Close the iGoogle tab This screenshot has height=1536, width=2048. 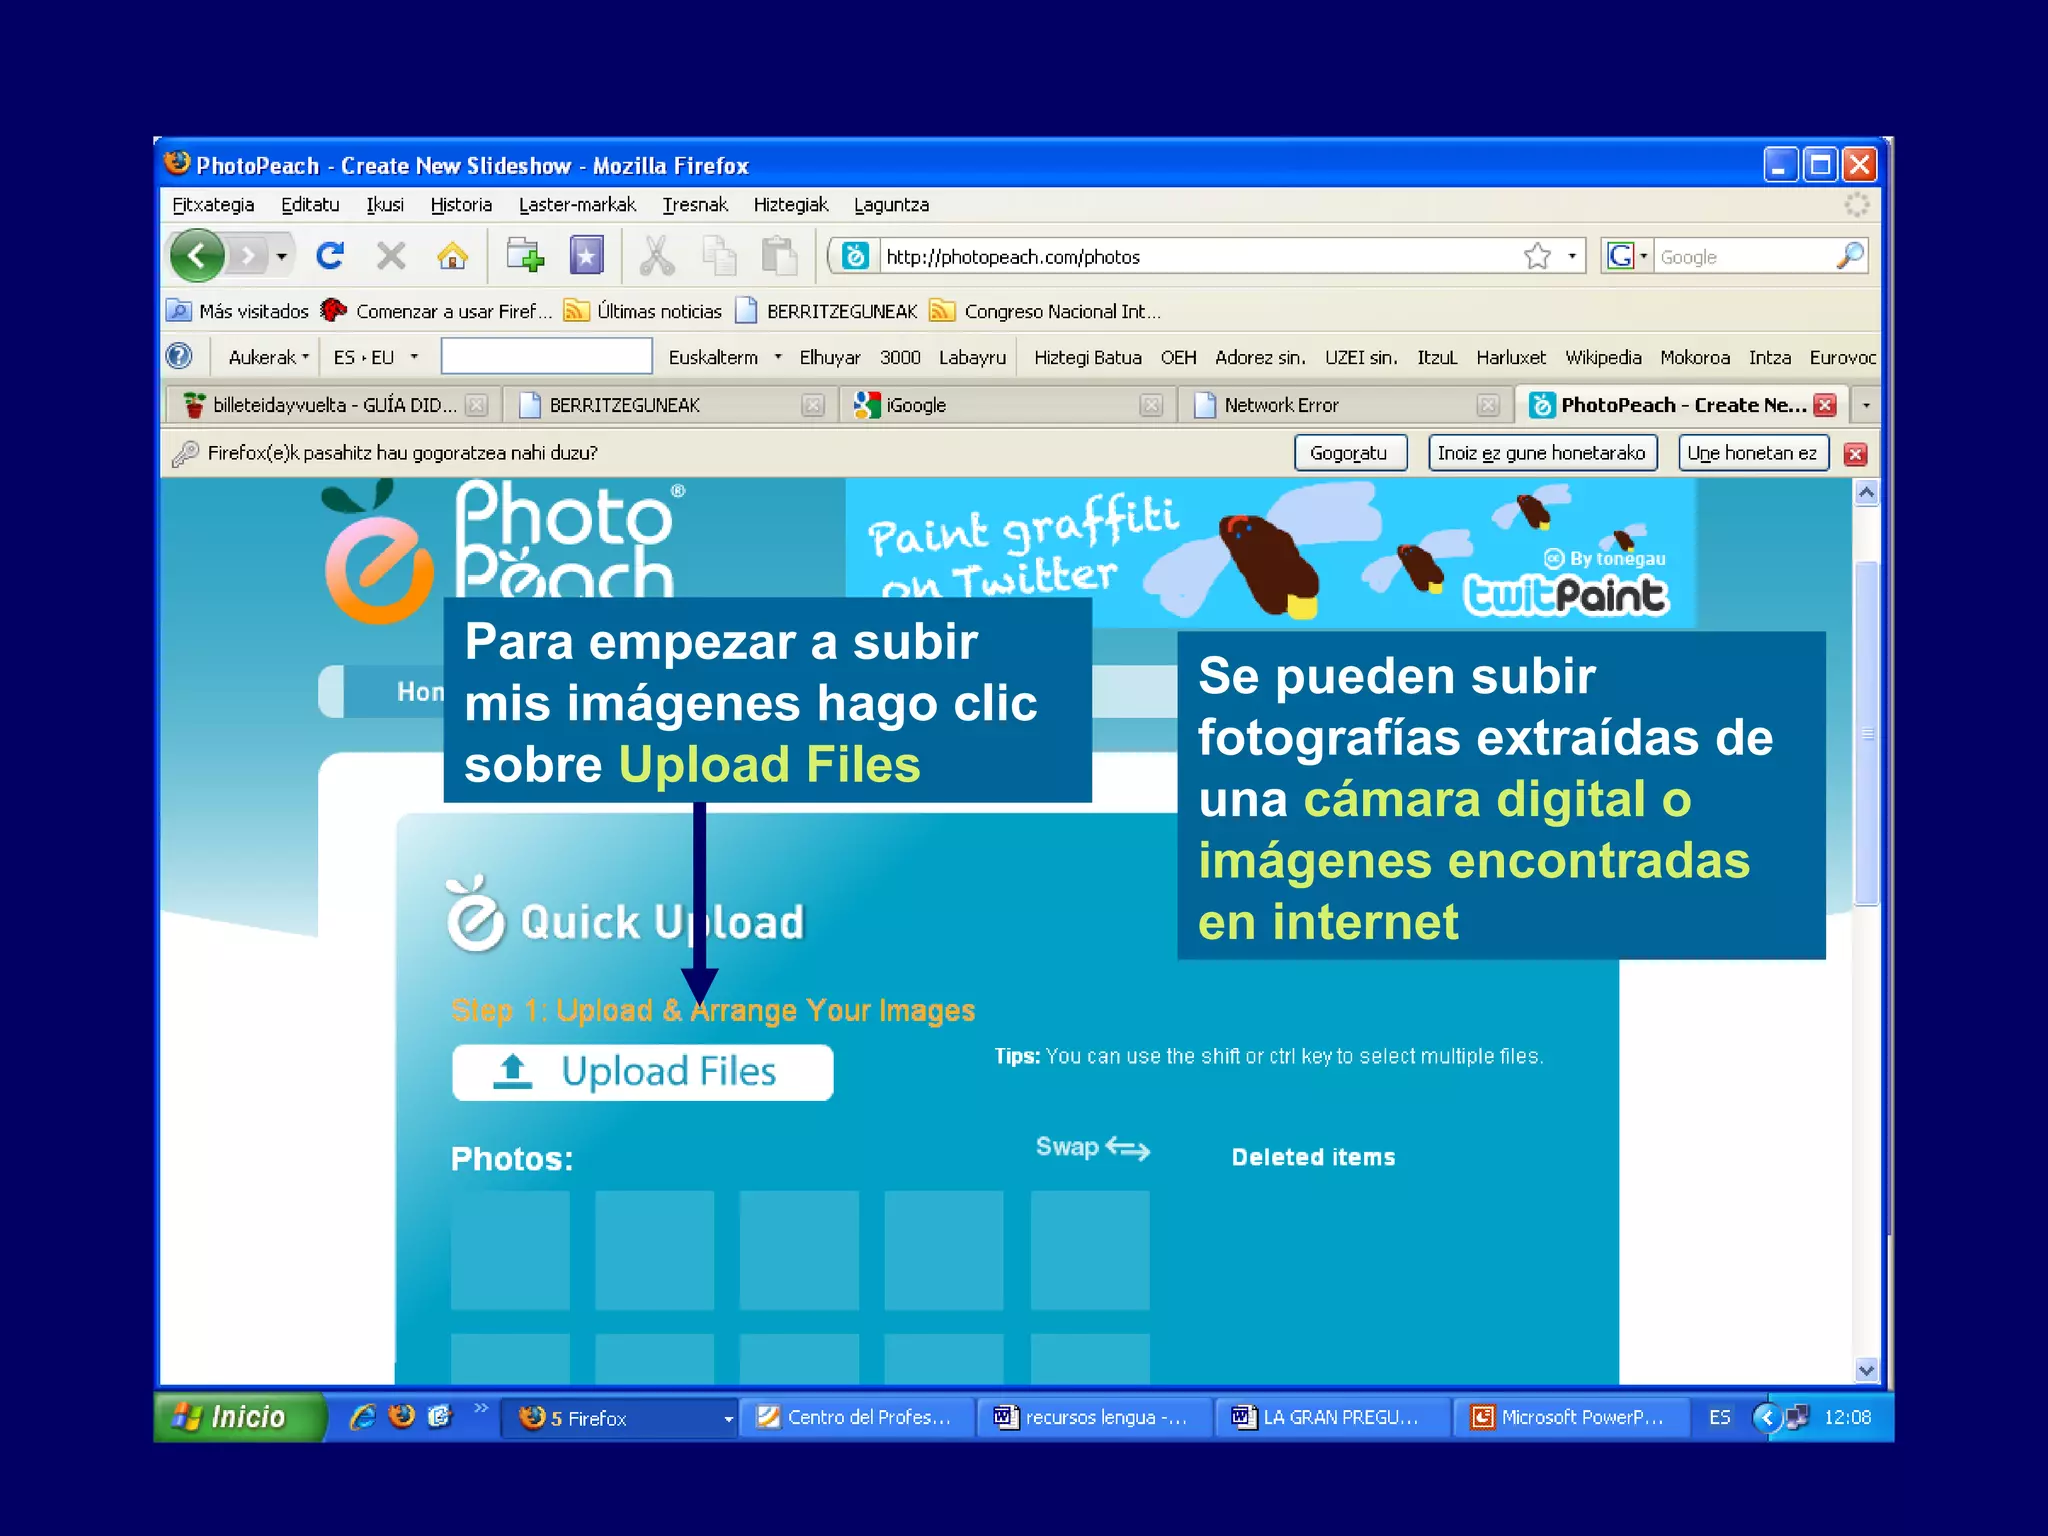(1151, 405)
